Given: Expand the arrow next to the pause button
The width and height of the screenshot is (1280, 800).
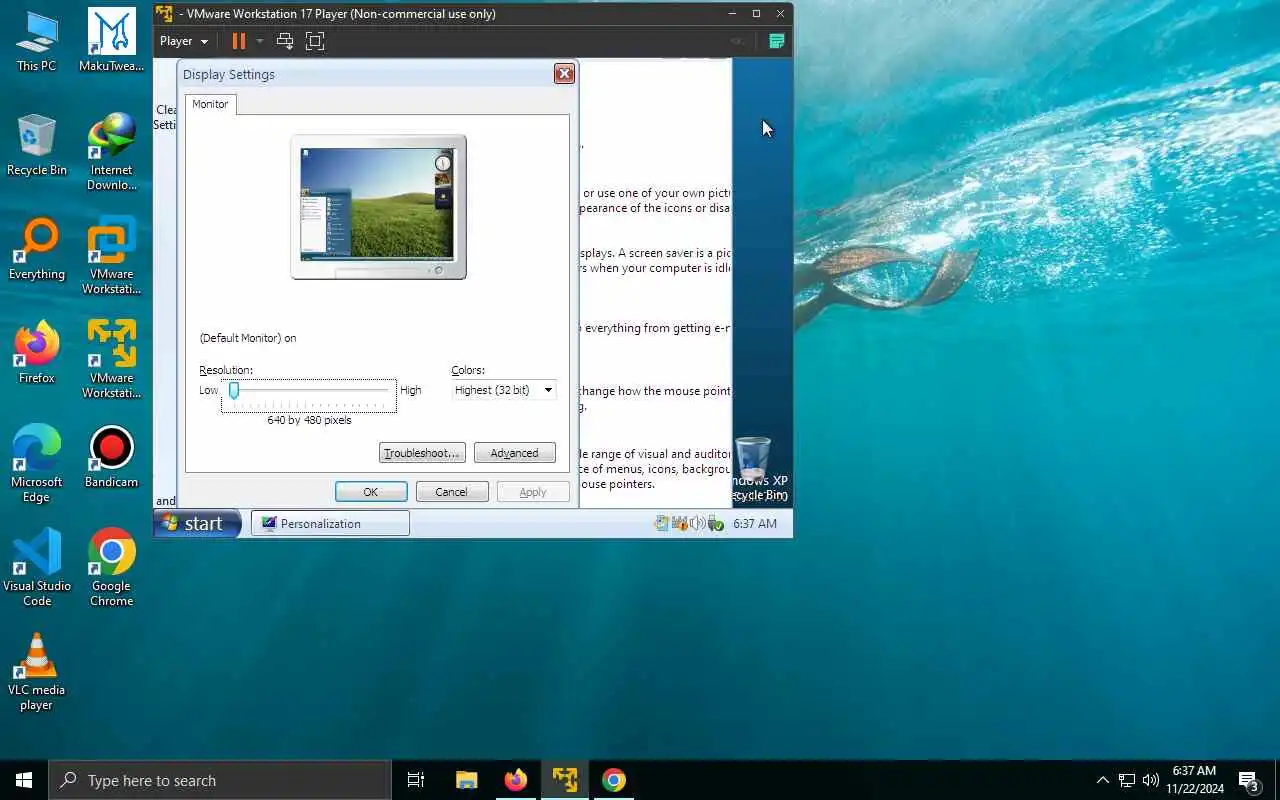Looking at the screenshot, I should [x=259, y=41].
